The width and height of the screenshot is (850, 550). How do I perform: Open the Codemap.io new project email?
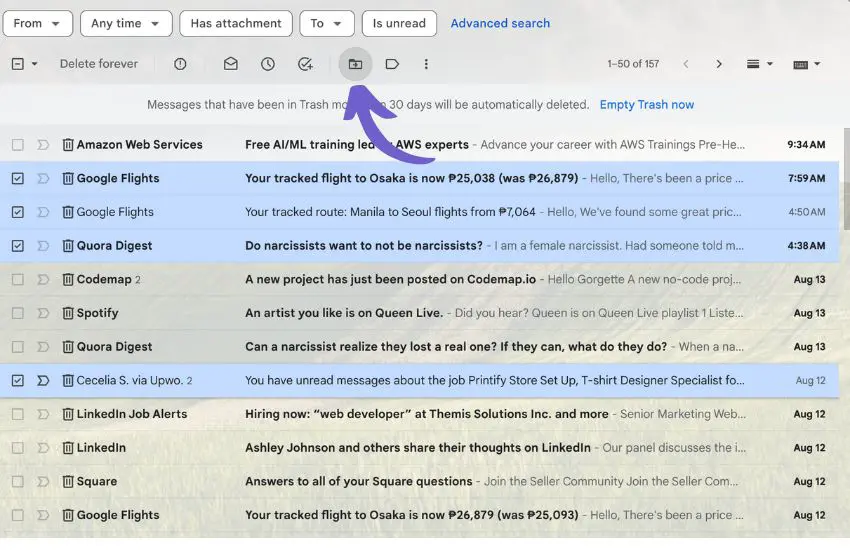point(420,280)
